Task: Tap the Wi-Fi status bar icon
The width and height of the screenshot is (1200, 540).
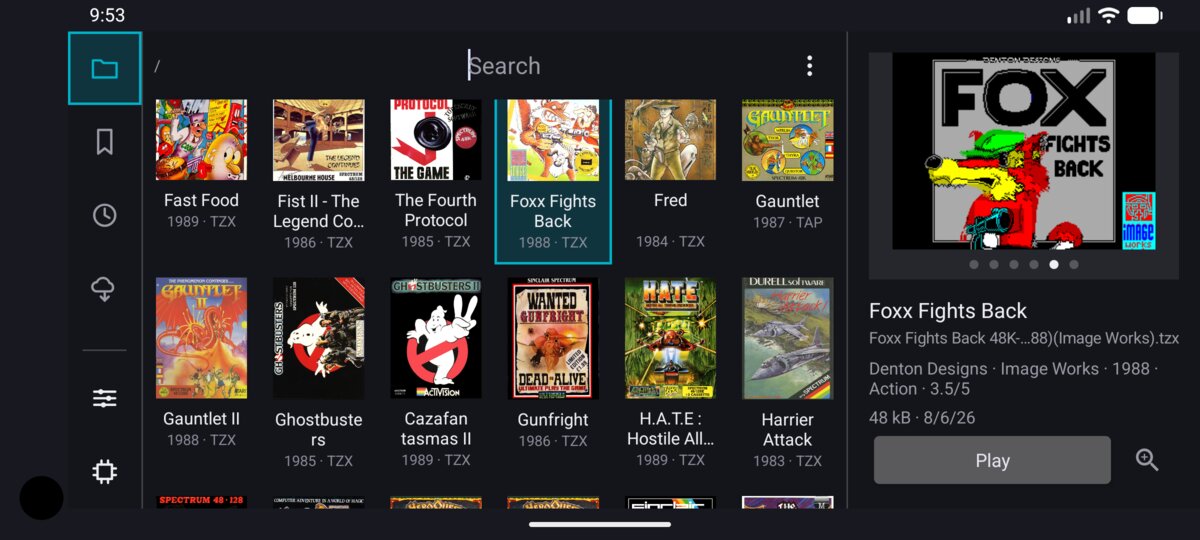Action: coord(1108,15)
